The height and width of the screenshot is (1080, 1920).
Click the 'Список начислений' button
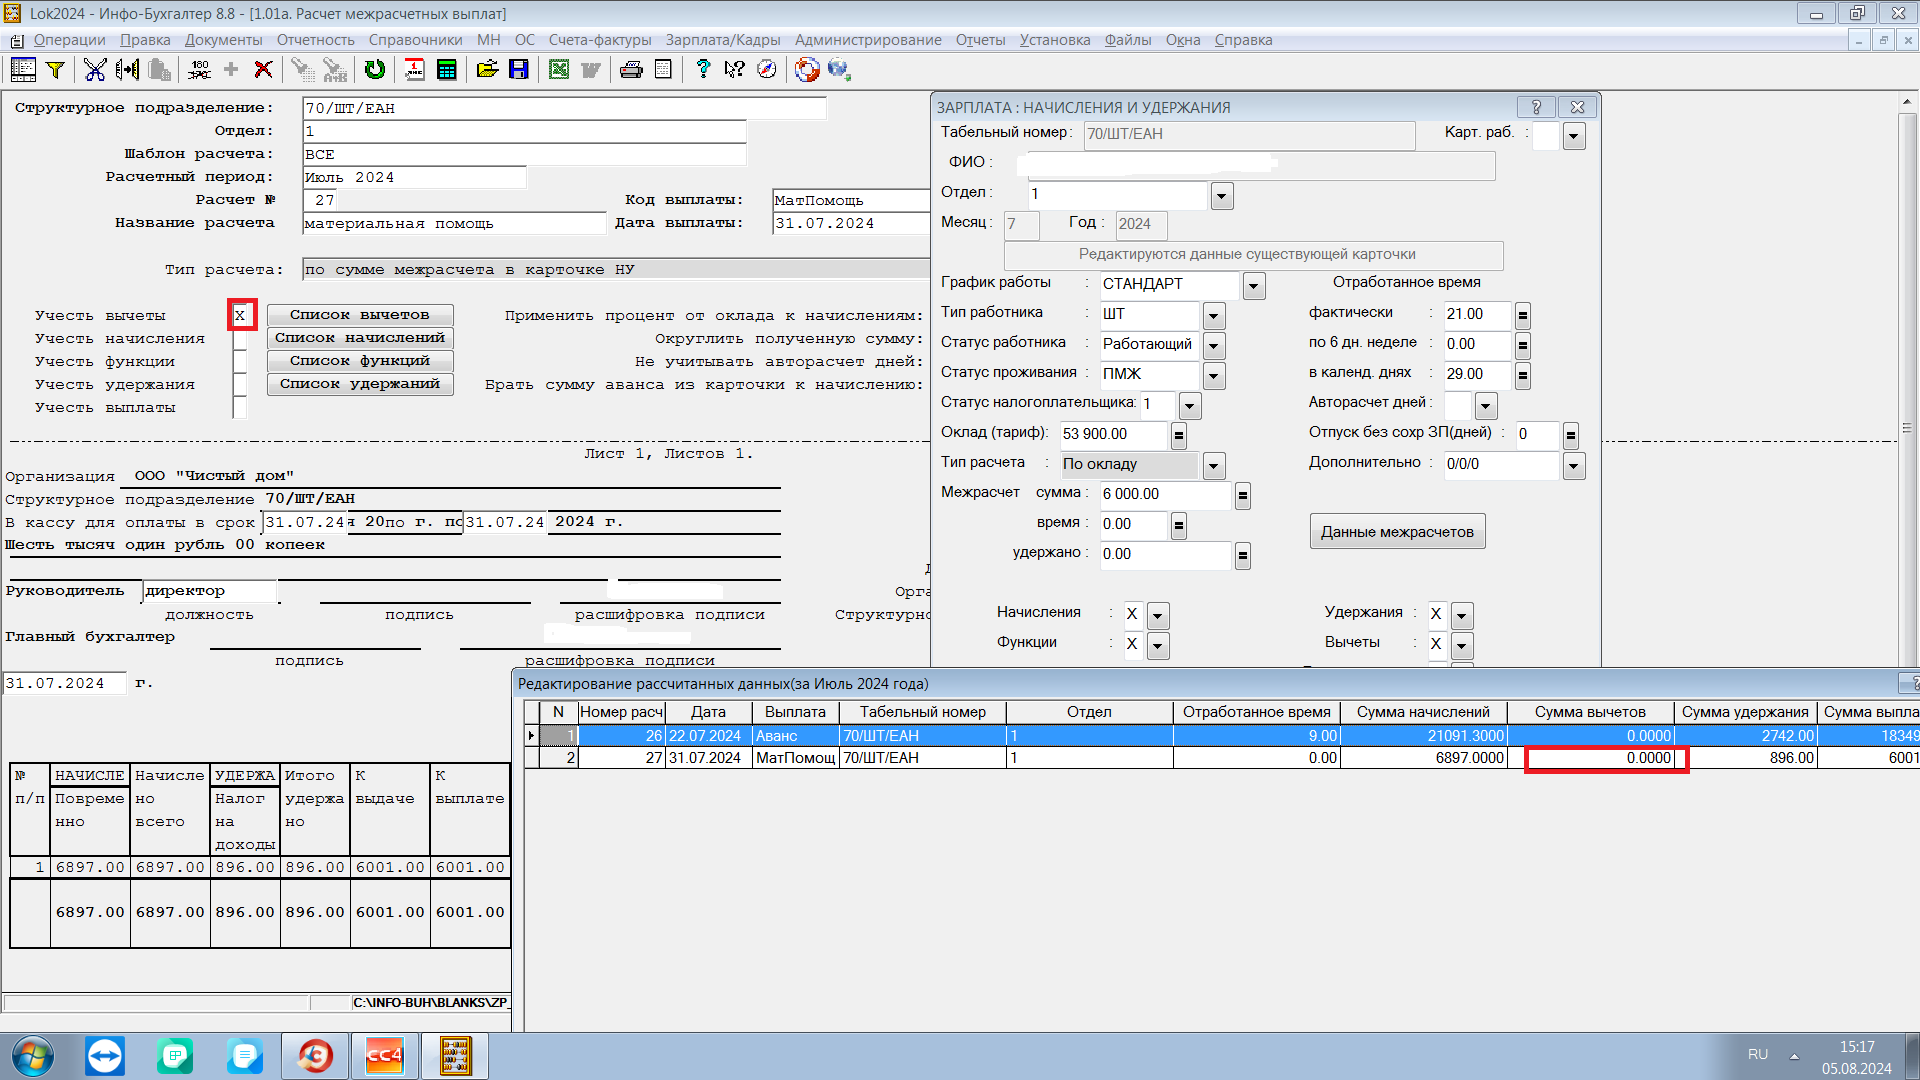point(360,338)
